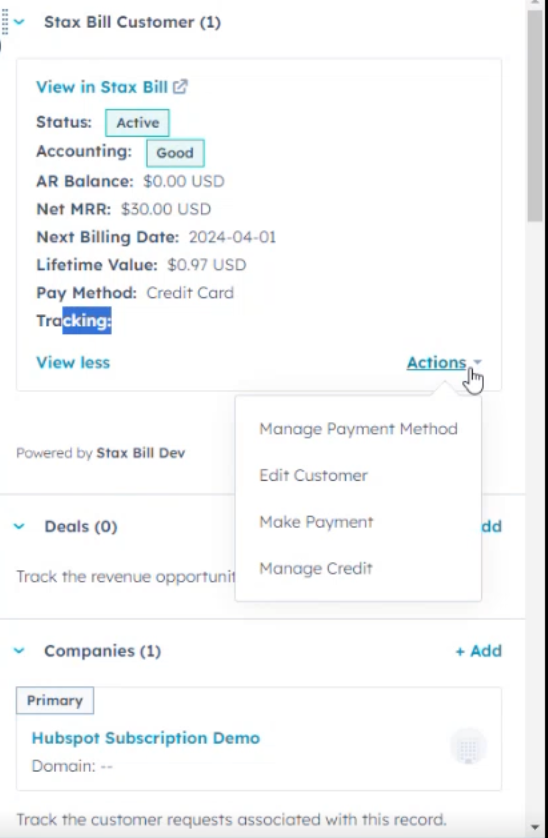This screenshot has width=548, height=838.
Task: Click Powered by Stax Bill Dev text
Action: [101, 453]
